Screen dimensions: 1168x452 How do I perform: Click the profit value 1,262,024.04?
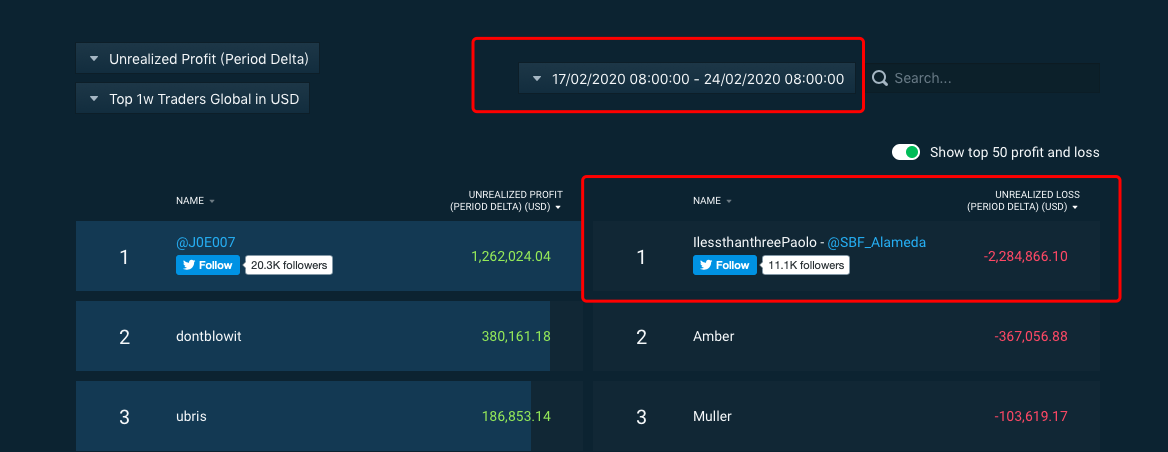511,257
